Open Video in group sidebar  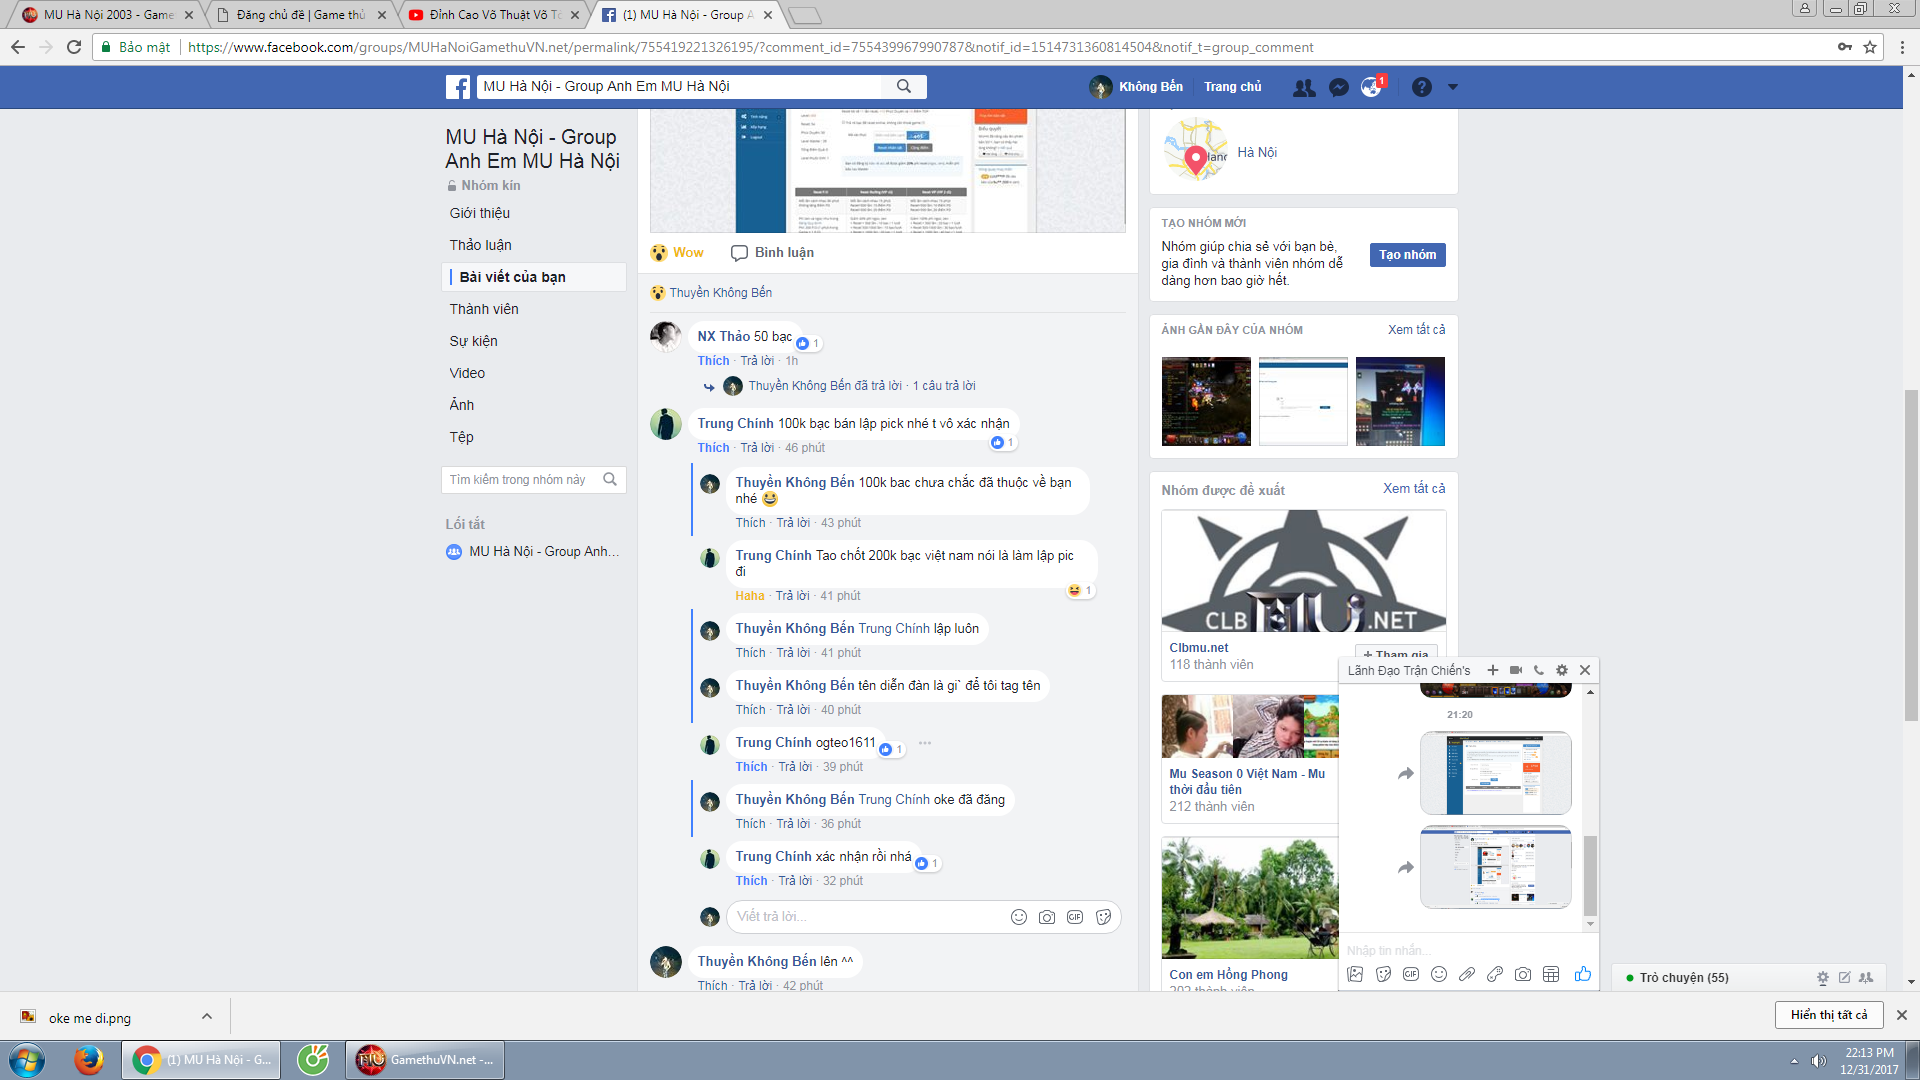[x=467, y=373]
